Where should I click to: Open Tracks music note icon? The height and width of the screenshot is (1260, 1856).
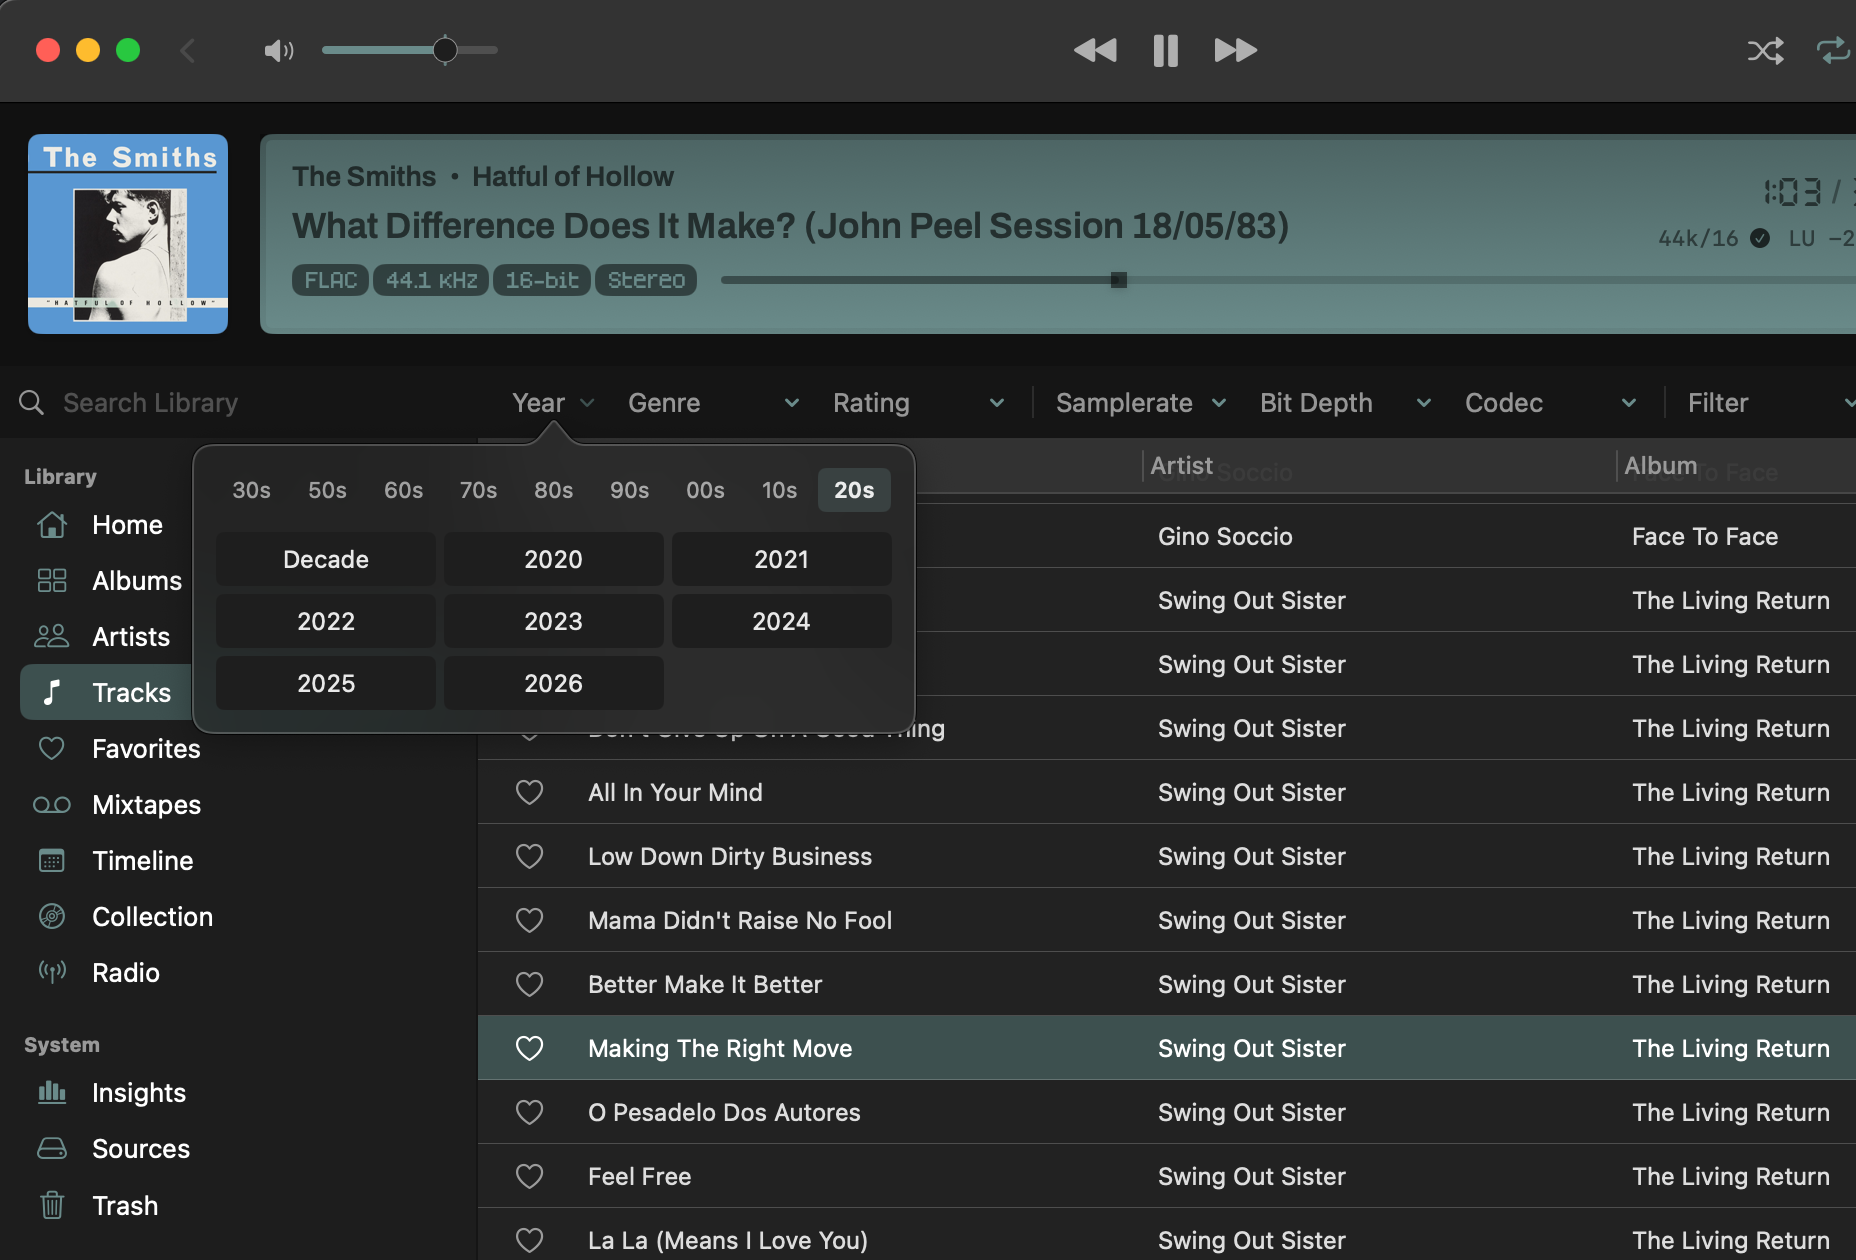(x=52, y=693)
